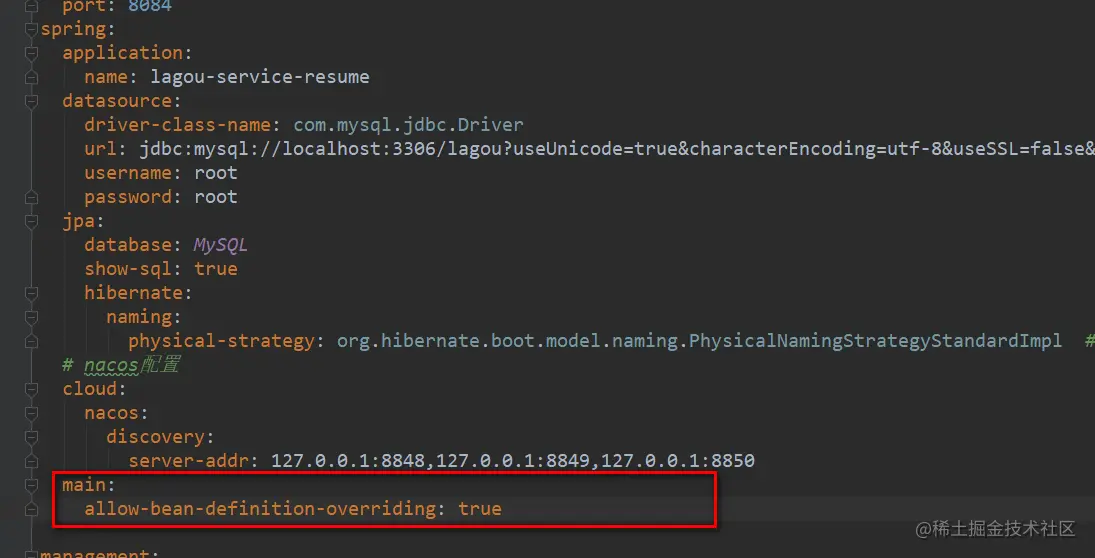
Task: Click the username key
Action: coord(129,172)
